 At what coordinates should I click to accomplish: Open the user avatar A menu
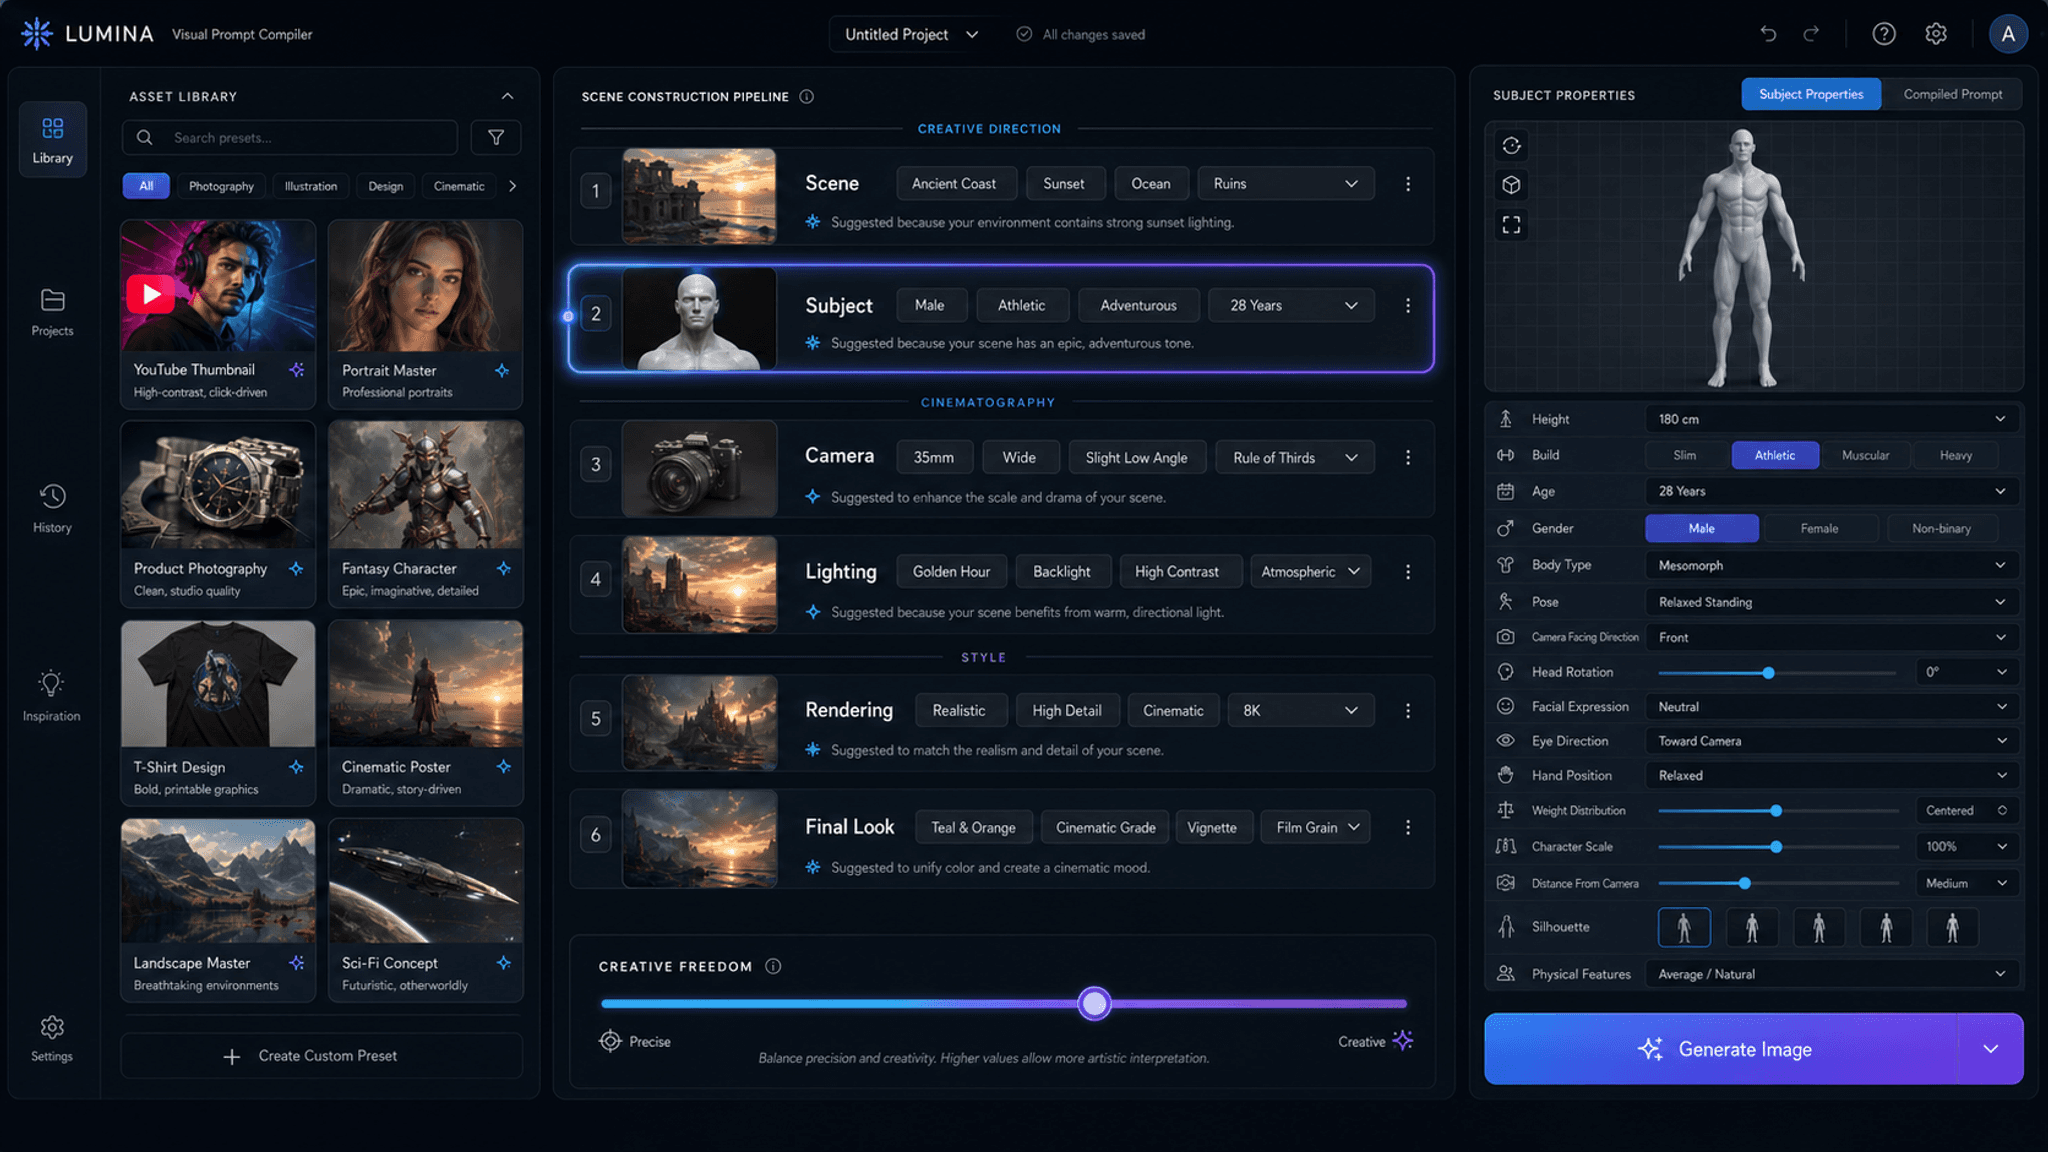2008,34
